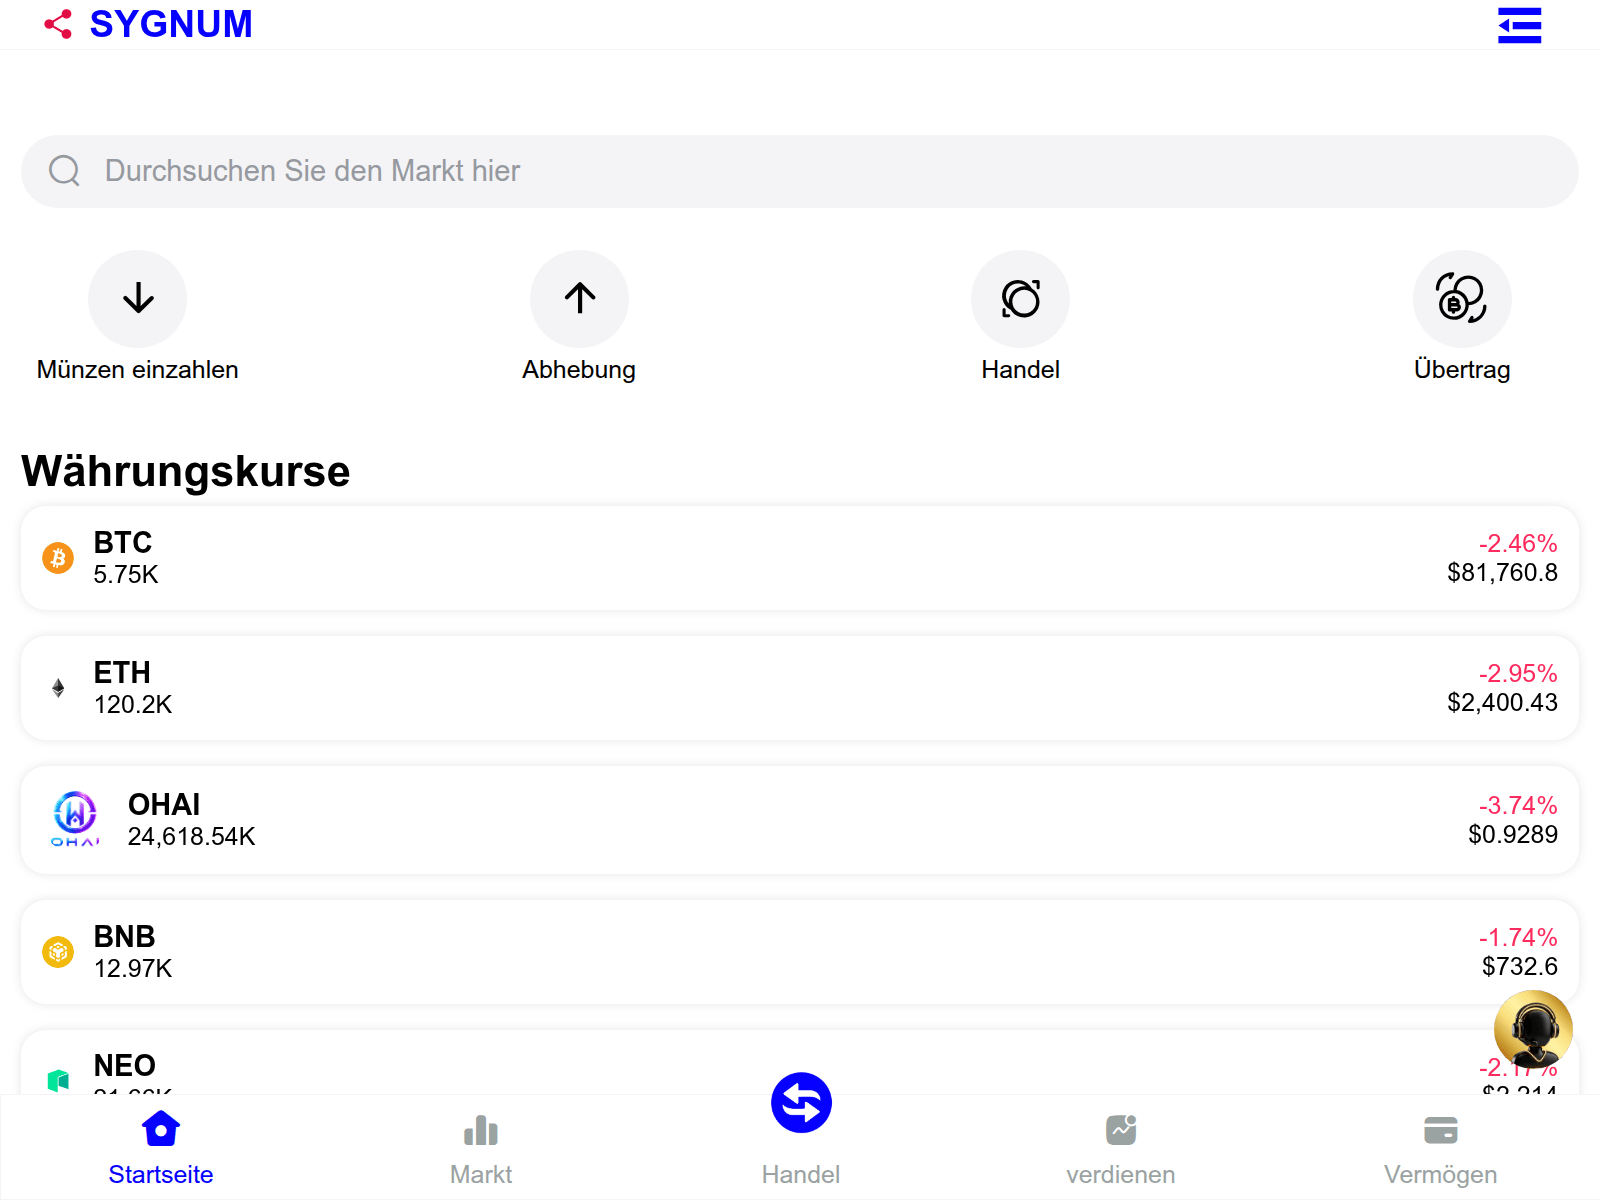1600x1200 pixels.
Task: Click the search magnifier icon
Action: pos(64,171)
